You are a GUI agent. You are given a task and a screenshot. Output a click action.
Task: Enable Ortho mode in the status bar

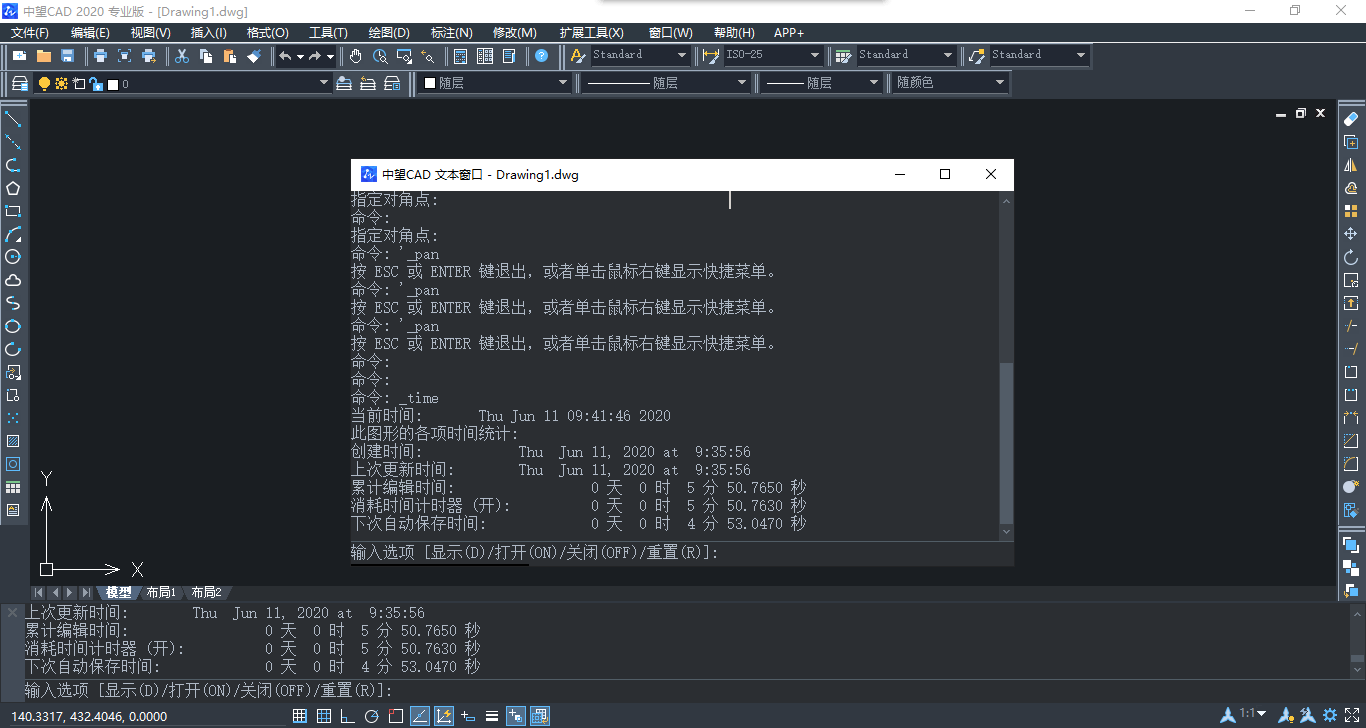(x=345, y=716)
